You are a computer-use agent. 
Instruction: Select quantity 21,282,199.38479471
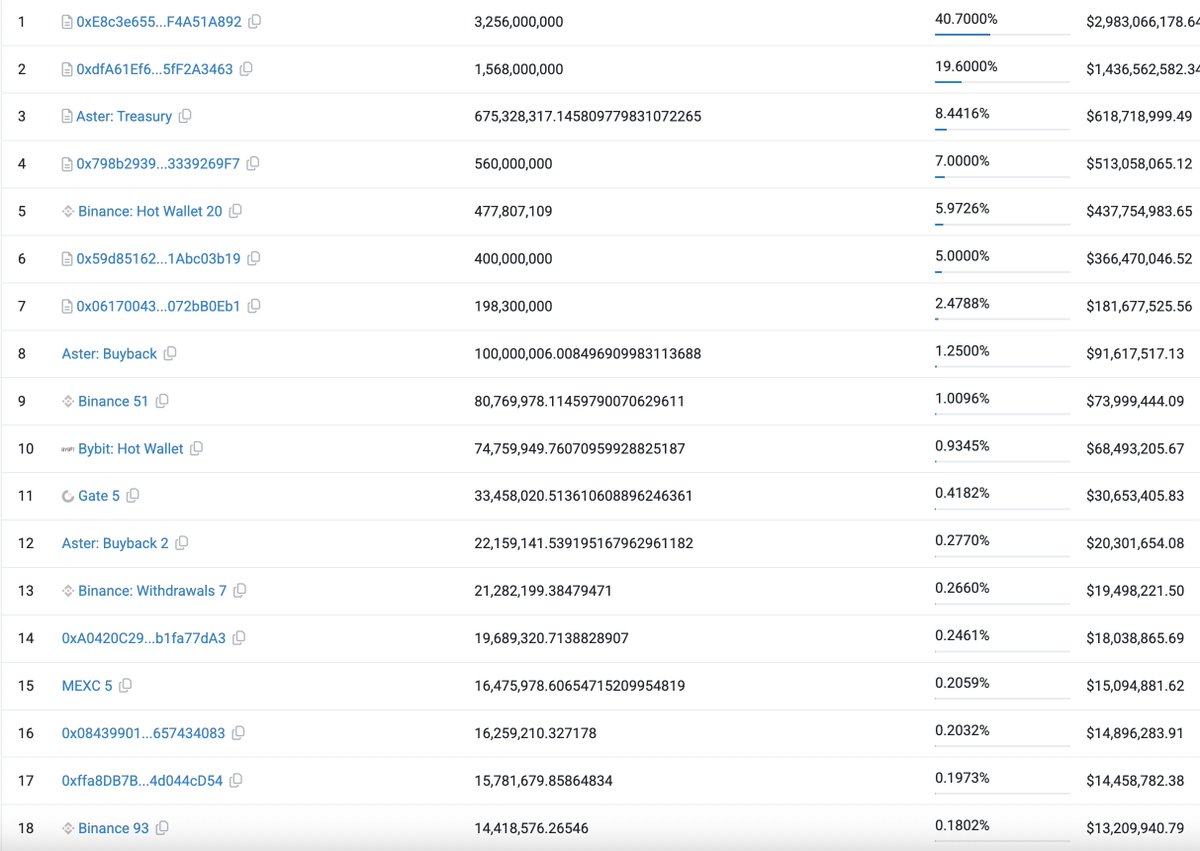pos(543,591)
